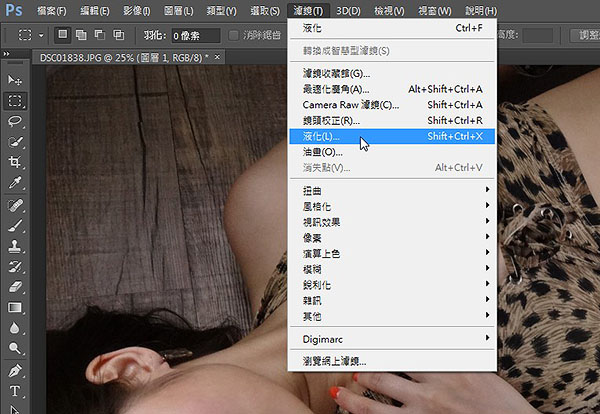Choose 液化(L)... Liquify entry Shift+Ctrl+X
600x414 pixels.
click(392, 136)
